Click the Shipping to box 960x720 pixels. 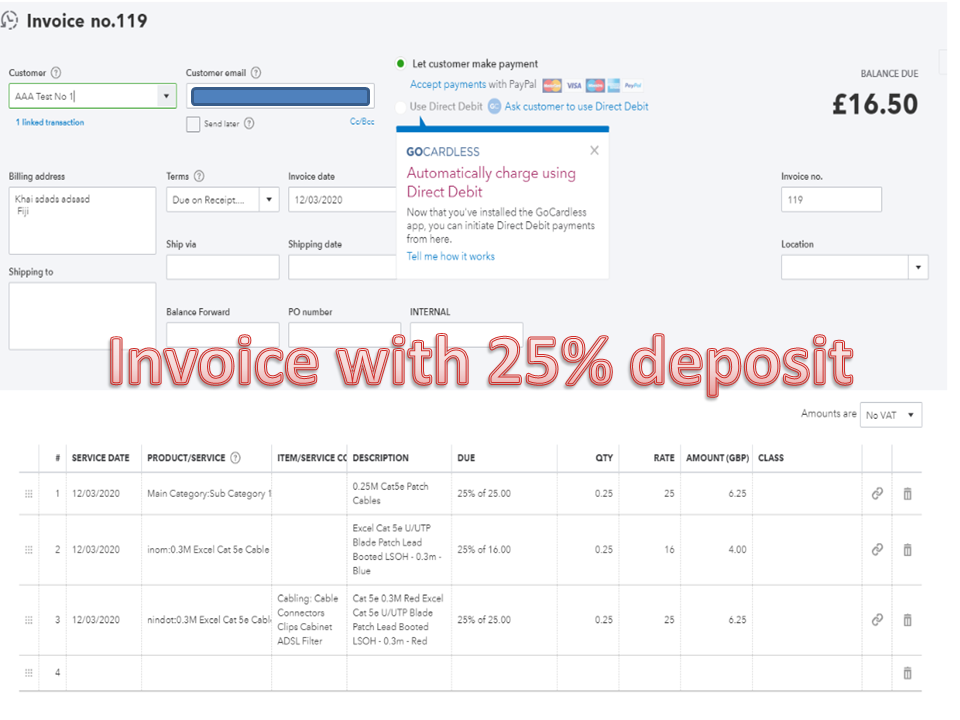[82, 316]
